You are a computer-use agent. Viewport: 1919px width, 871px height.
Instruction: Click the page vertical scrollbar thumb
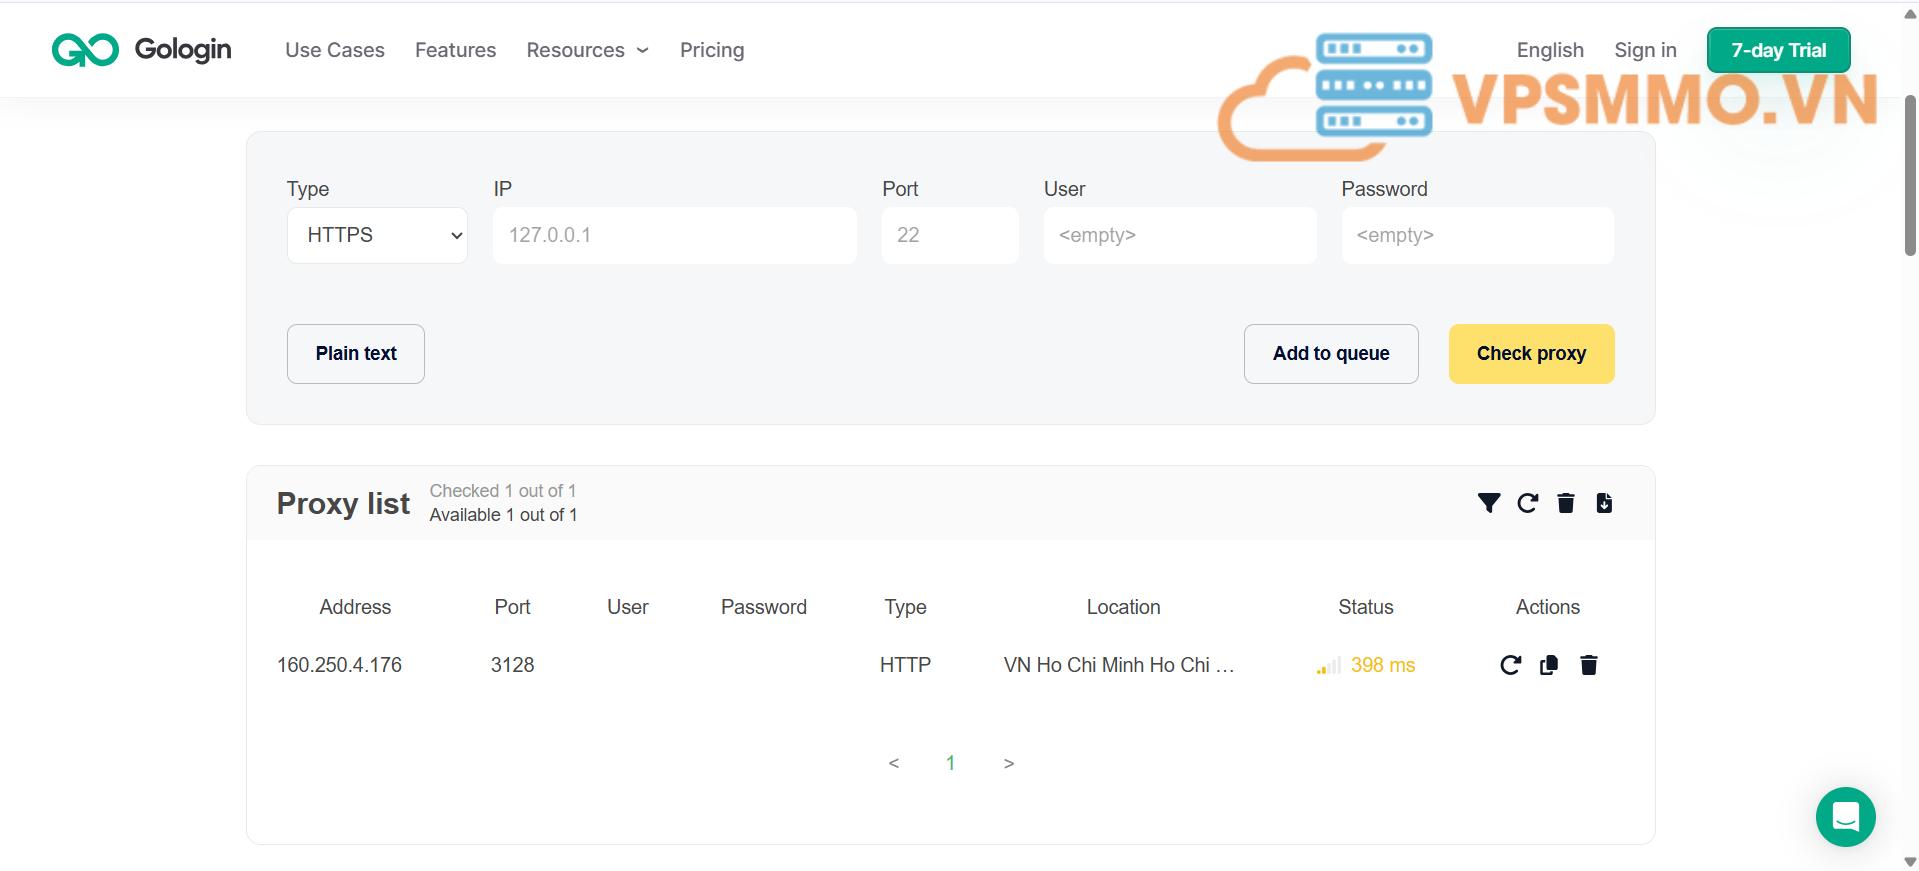(x=1909, y=175)
